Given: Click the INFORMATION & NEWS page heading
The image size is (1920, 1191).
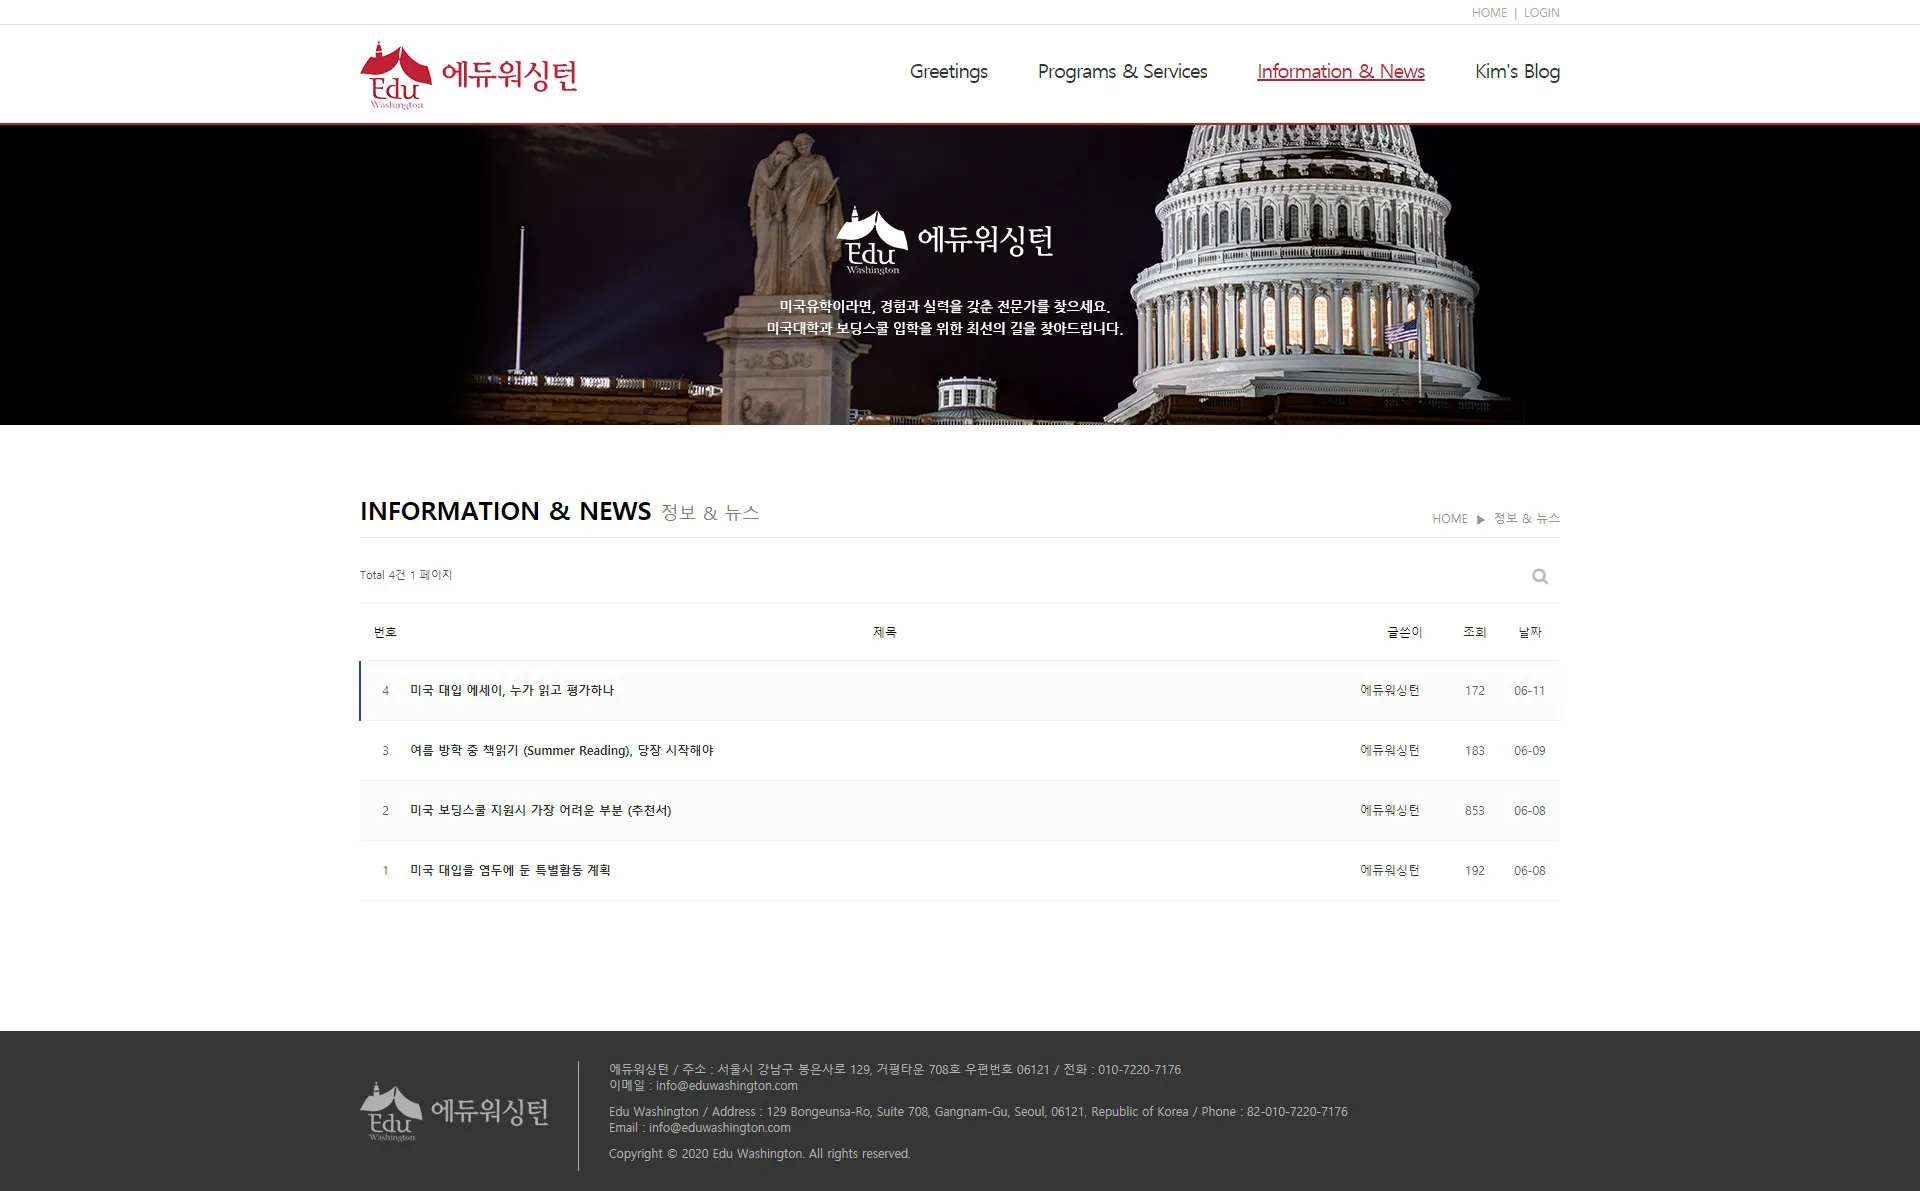Looking at the screenshot, I should (505, 511).
